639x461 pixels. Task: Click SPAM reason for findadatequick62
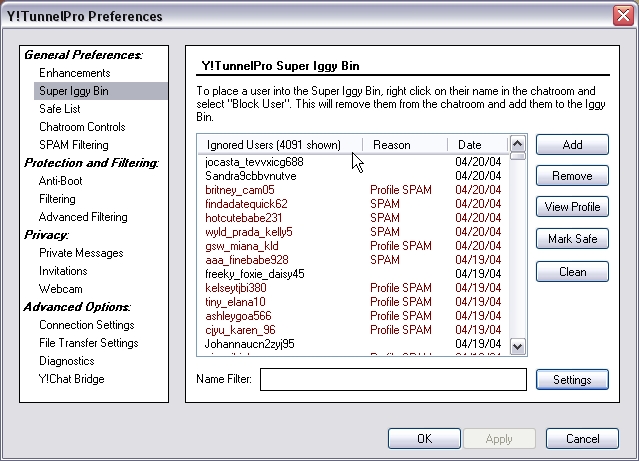pyautogui.click(x=385, y=204)
